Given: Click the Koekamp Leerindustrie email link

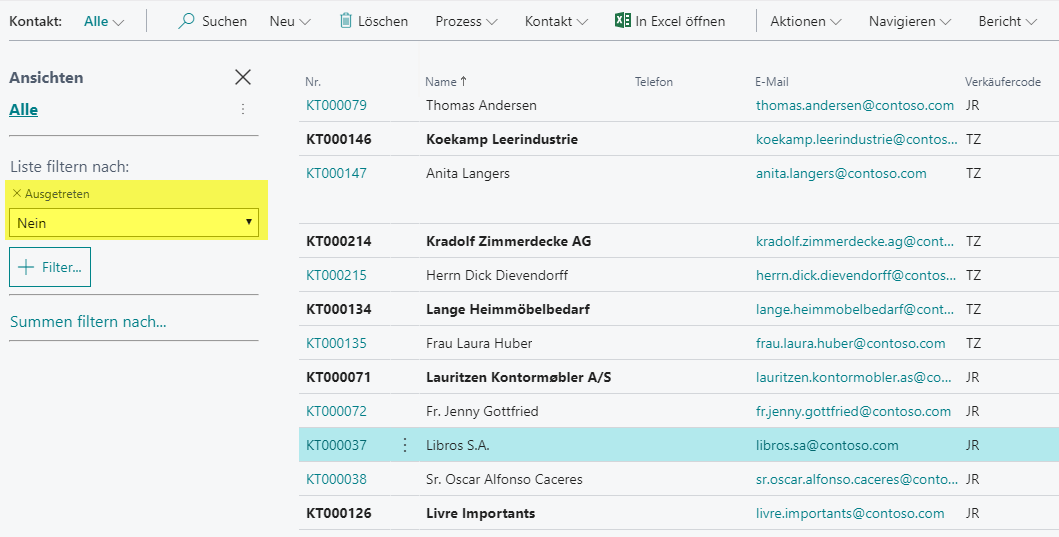Looking at the screenshot, I should [x=857, y=140].
